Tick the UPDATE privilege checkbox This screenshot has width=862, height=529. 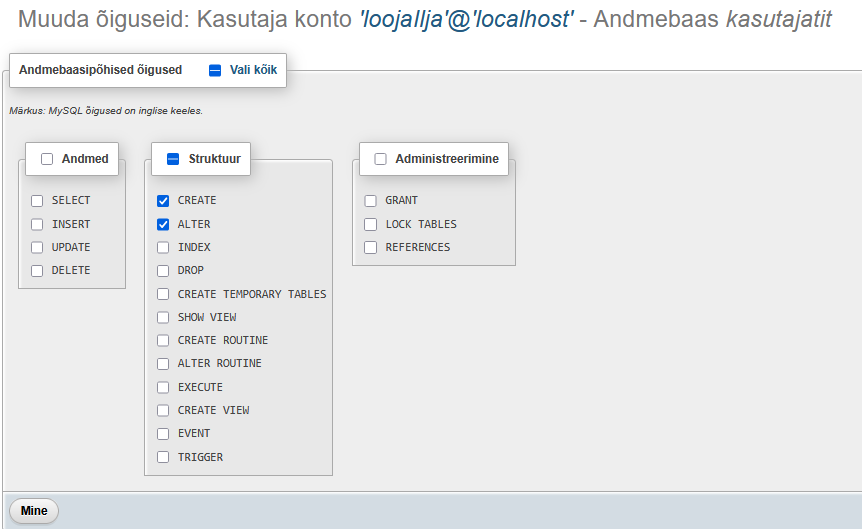(37, 247)
